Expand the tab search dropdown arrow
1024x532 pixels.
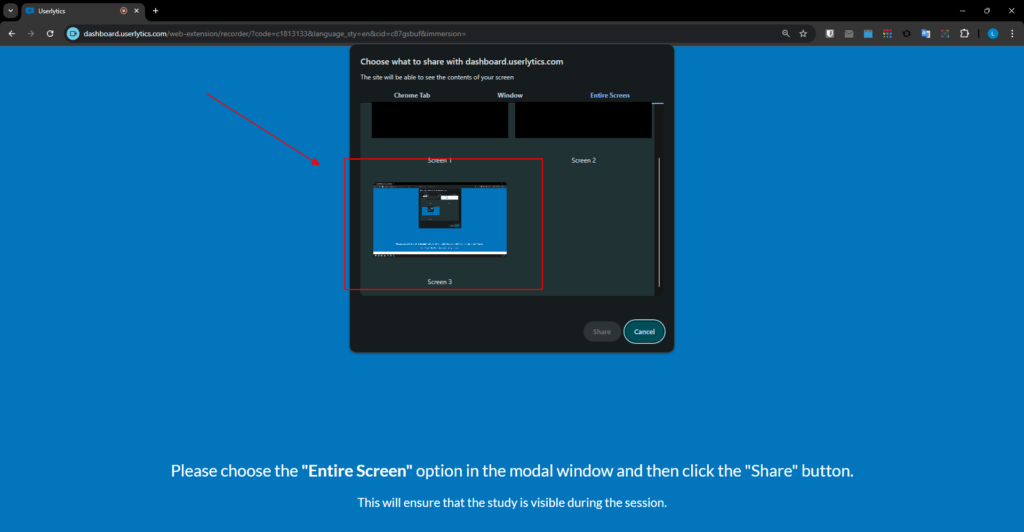[10, 10]
